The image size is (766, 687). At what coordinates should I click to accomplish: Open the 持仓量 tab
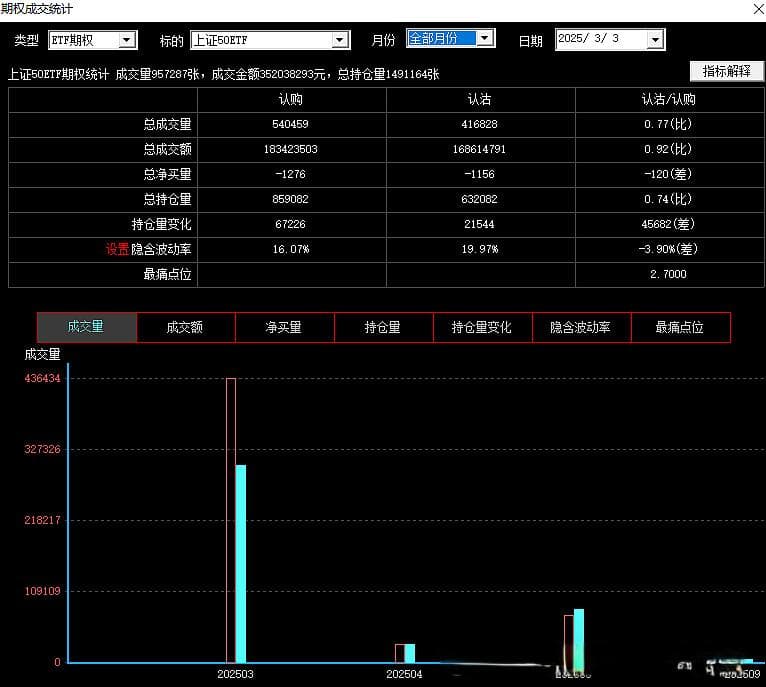383,327
